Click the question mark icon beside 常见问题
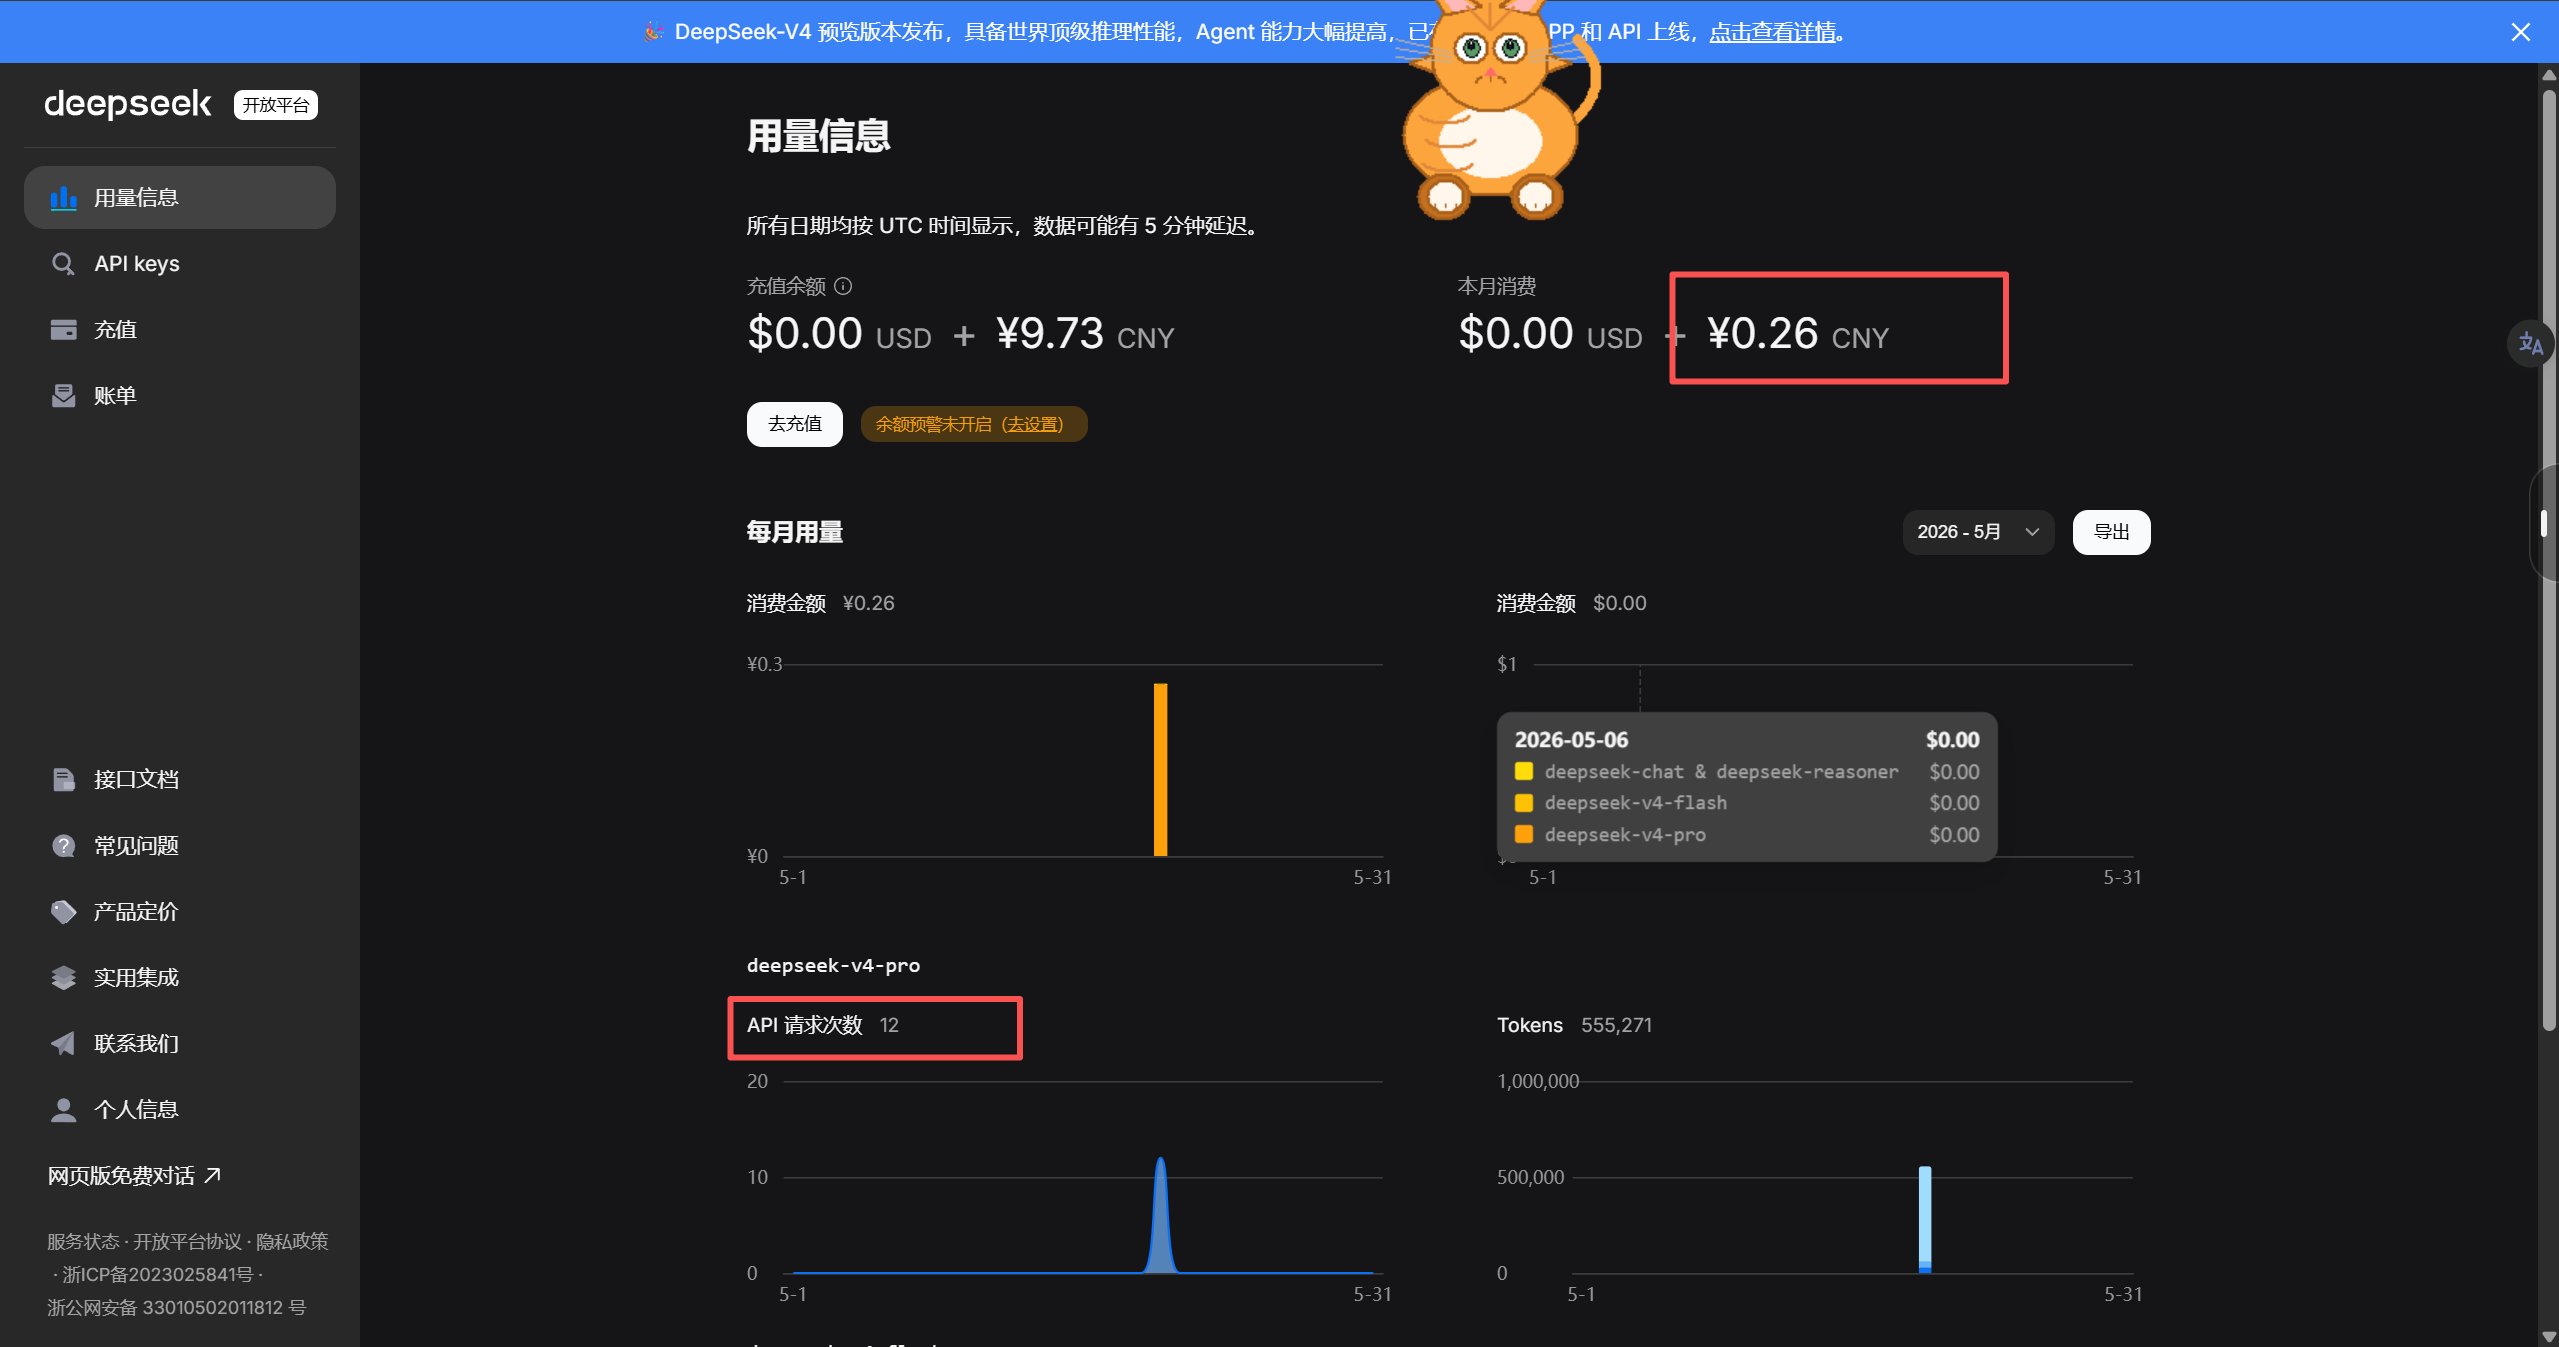 pyautogui.click(x=64, y=846)
